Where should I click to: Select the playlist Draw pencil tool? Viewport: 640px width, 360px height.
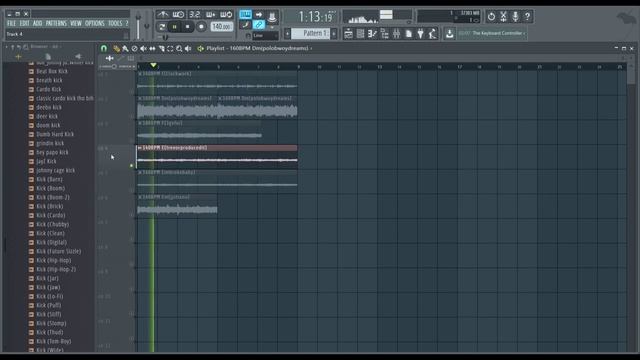click(x=116, y=49)
